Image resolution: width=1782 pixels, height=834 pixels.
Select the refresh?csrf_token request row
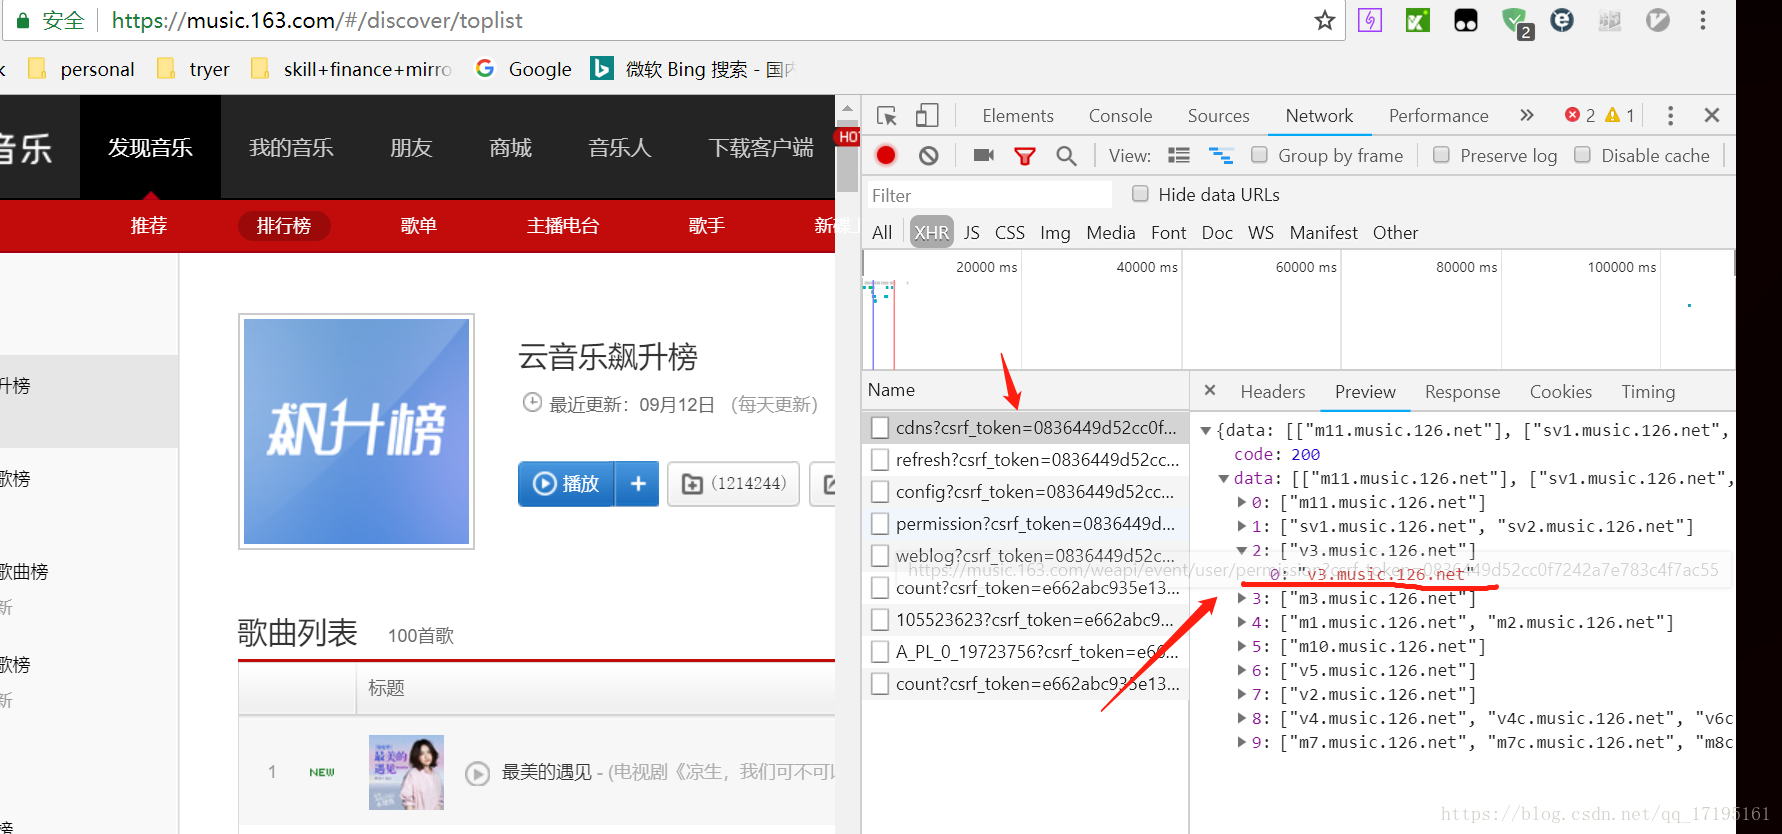pos(1025,460)
